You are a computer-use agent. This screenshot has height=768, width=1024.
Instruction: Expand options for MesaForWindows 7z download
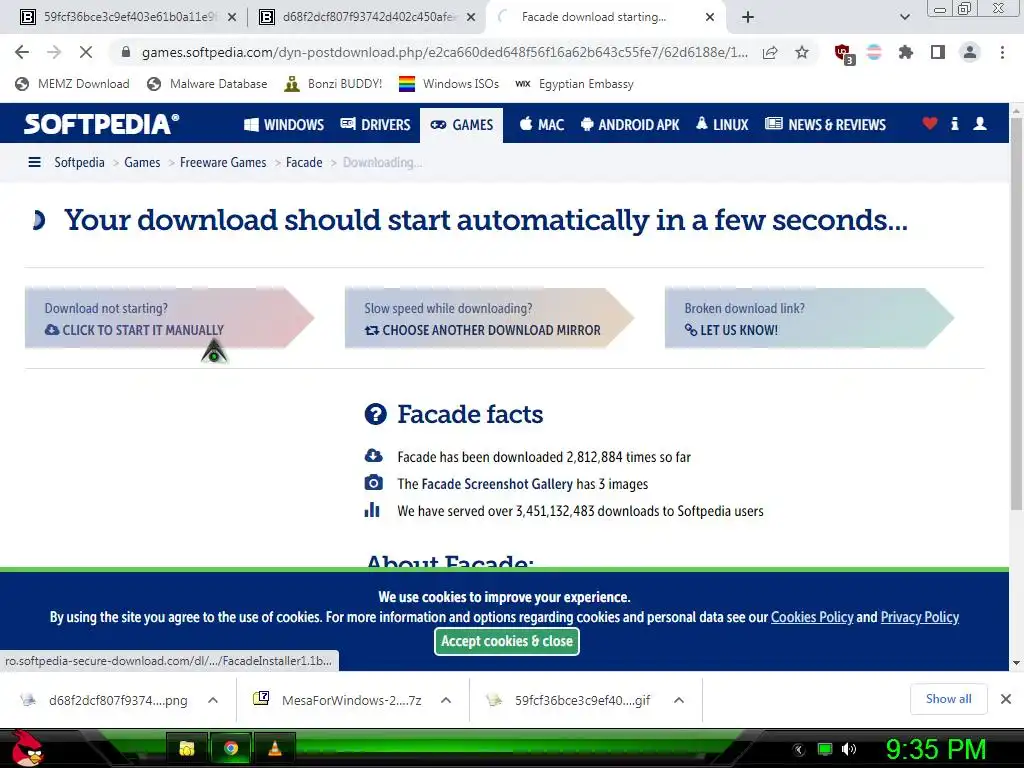pyautogui.click(x=446, y=700)
